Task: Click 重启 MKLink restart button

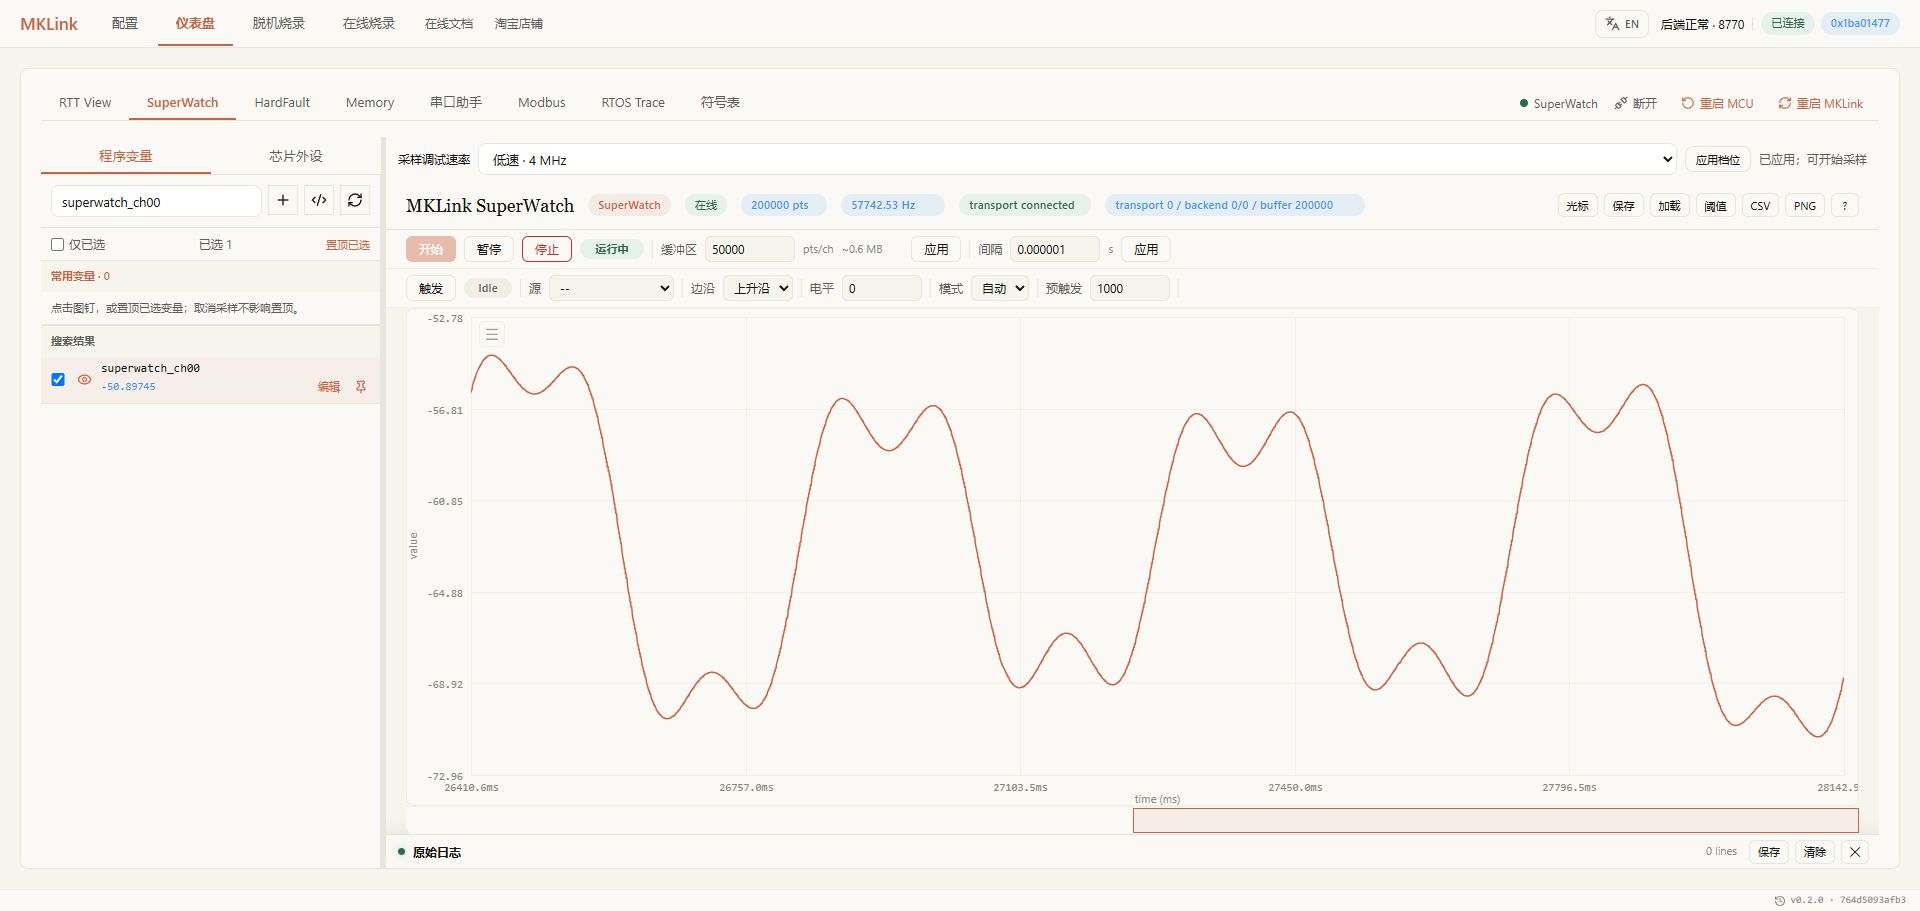Action: (x=1820, y=104)
